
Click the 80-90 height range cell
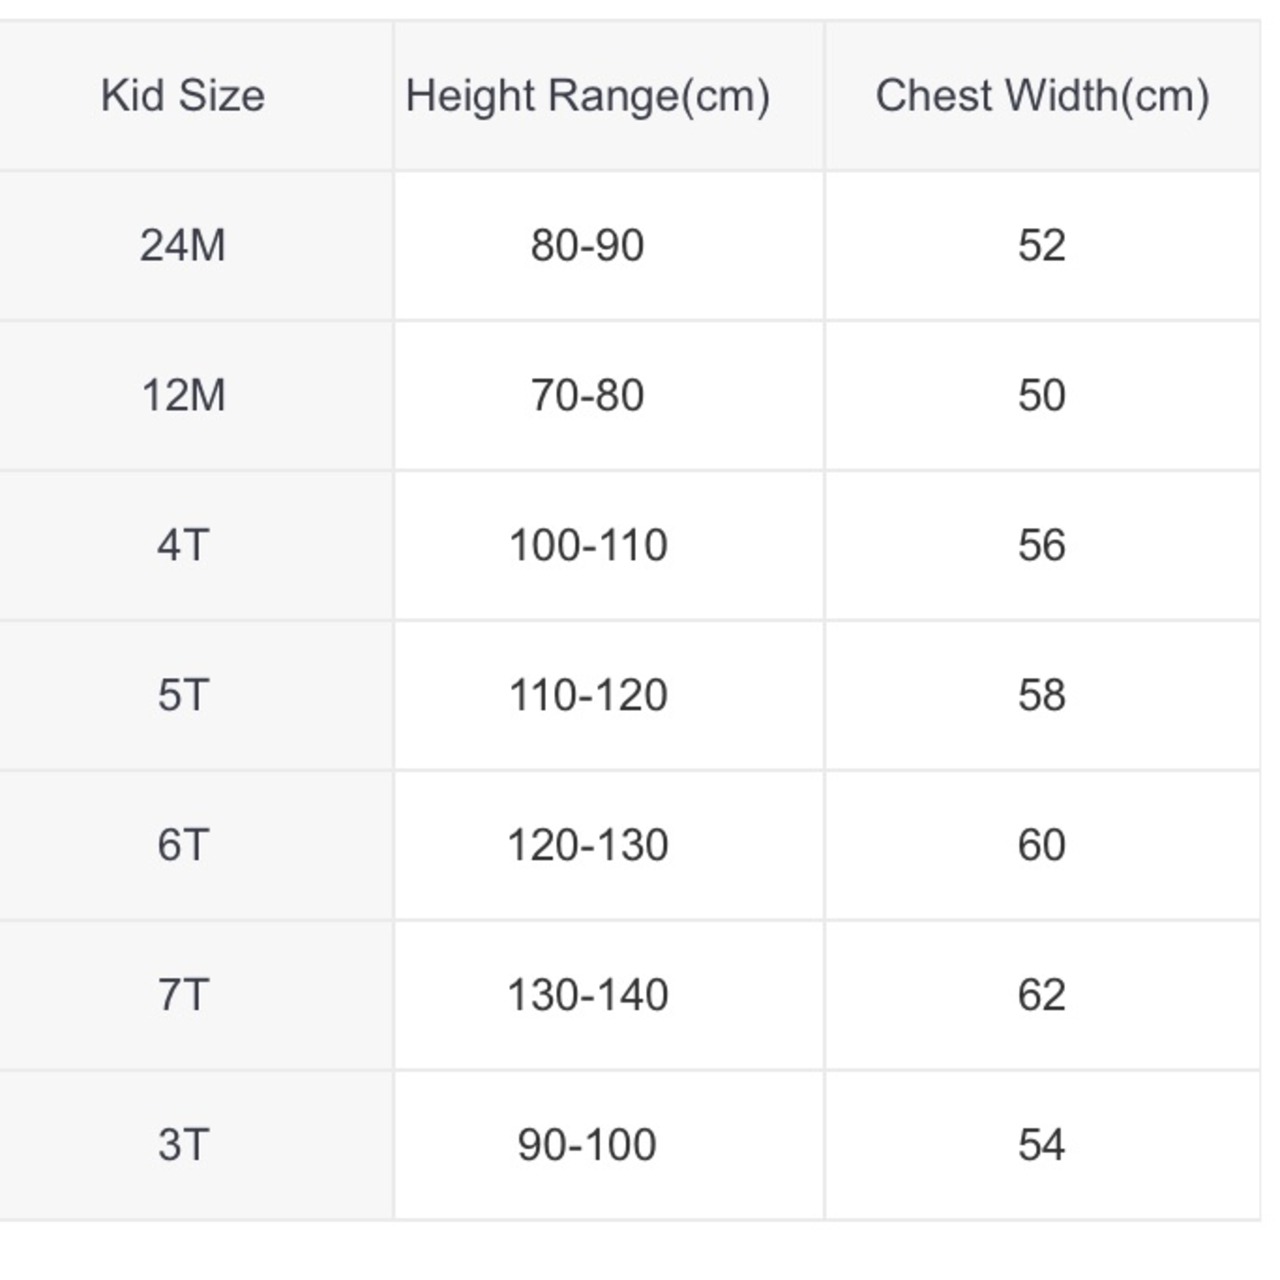pyautogui.click(x=609, y=246)
